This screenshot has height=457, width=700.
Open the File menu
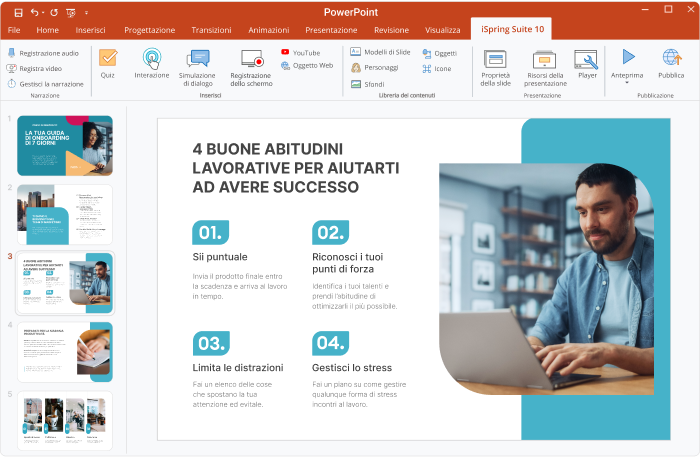tap(14, 30)
